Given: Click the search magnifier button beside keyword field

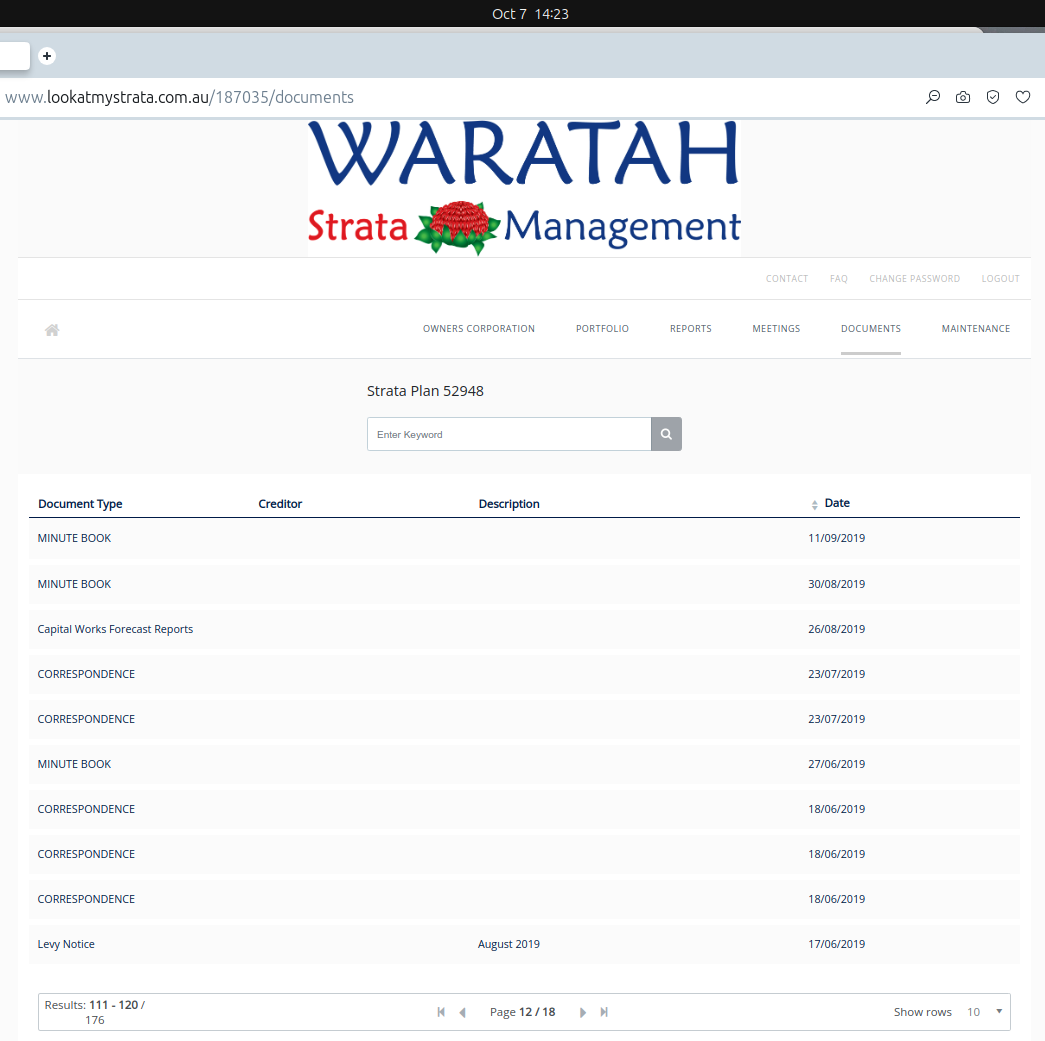Looking at the screenshot, I should point(666,434).
